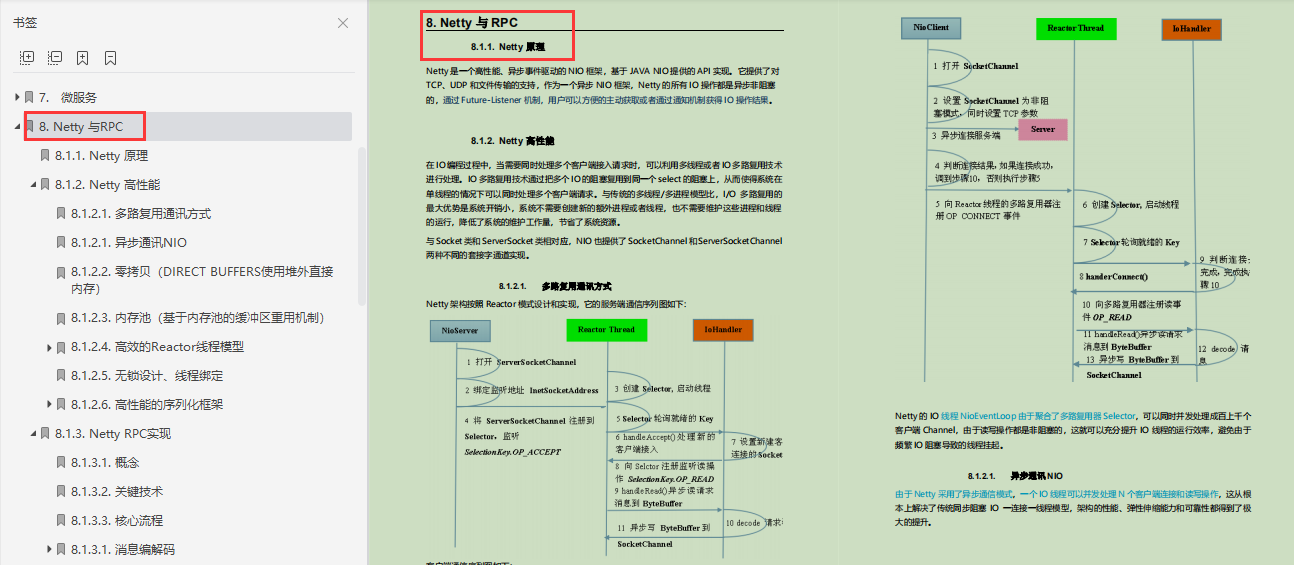Expand the 8.1.3.1. 消息编解码 arrow
The height and width of the screenshot is (565, 1294).
49,550
